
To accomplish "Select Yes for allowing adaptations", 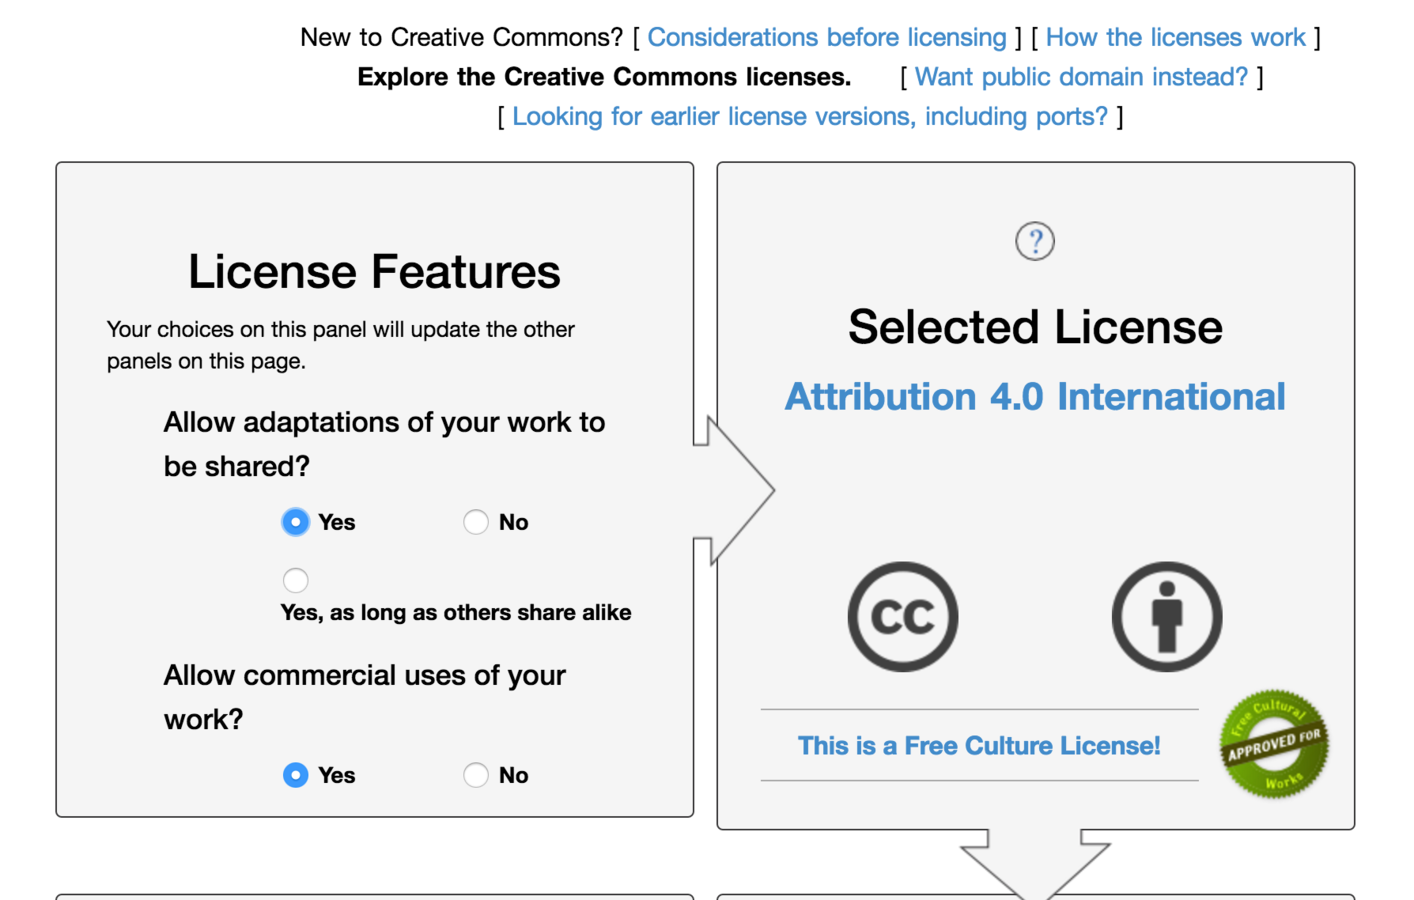I will [x=295, y=522].
